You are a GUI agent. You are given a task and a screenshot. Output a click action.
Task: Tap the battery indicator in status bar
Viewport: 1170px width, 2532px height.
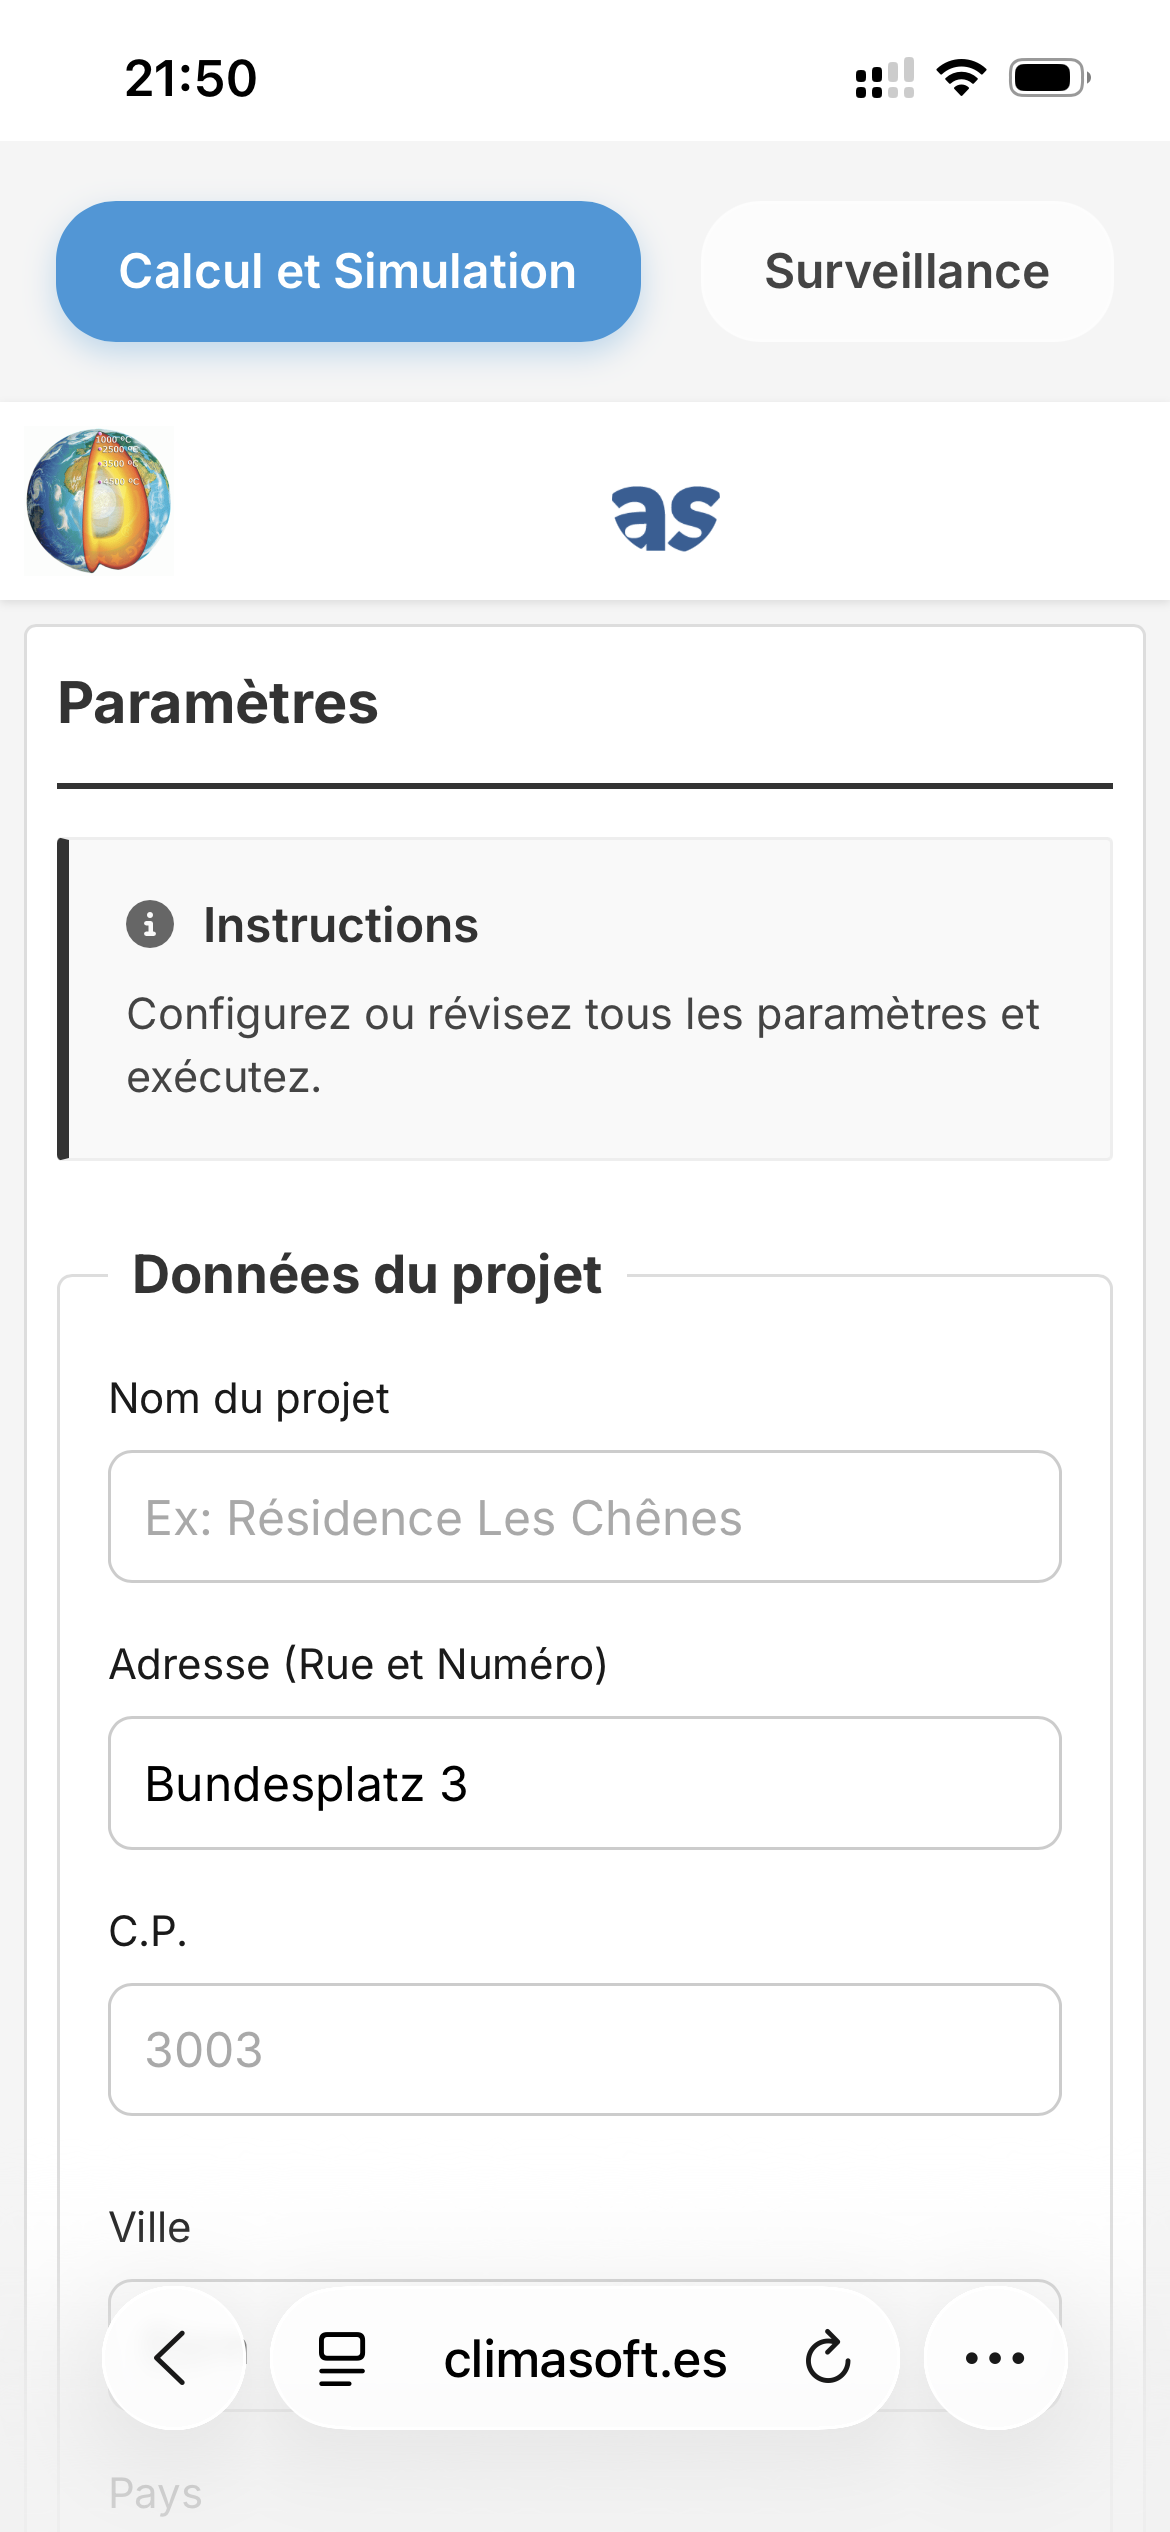1048,78
